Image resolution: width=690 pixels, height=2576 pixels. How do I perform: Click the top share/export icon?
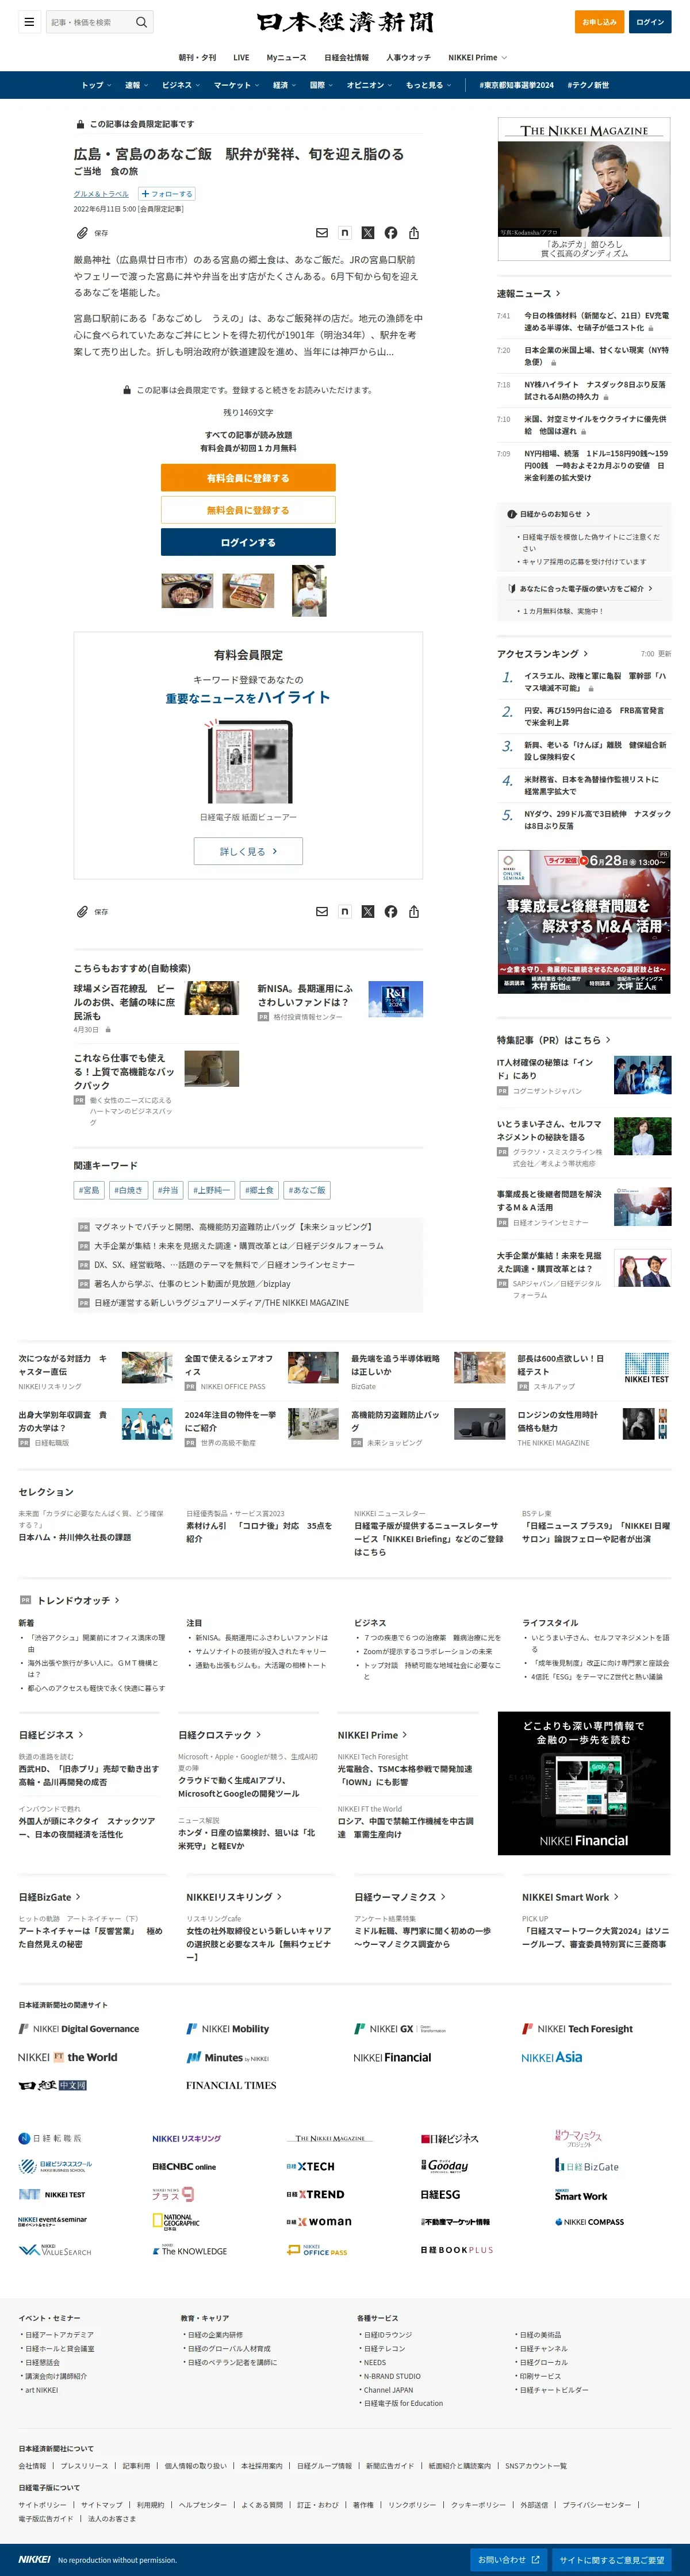click(414, 233)
